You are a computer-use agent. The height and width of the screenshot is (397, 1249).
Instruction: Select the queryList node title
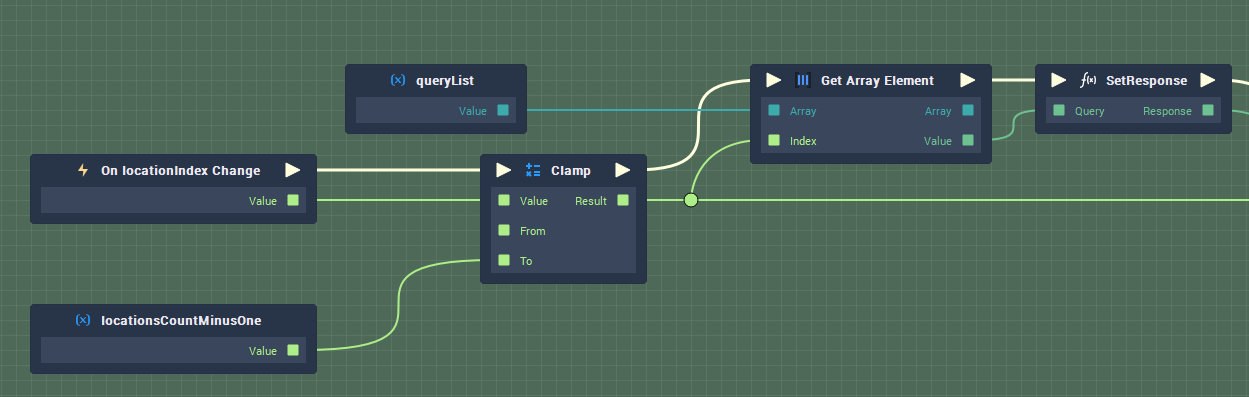pyautogui.click(x=445, y=81)
